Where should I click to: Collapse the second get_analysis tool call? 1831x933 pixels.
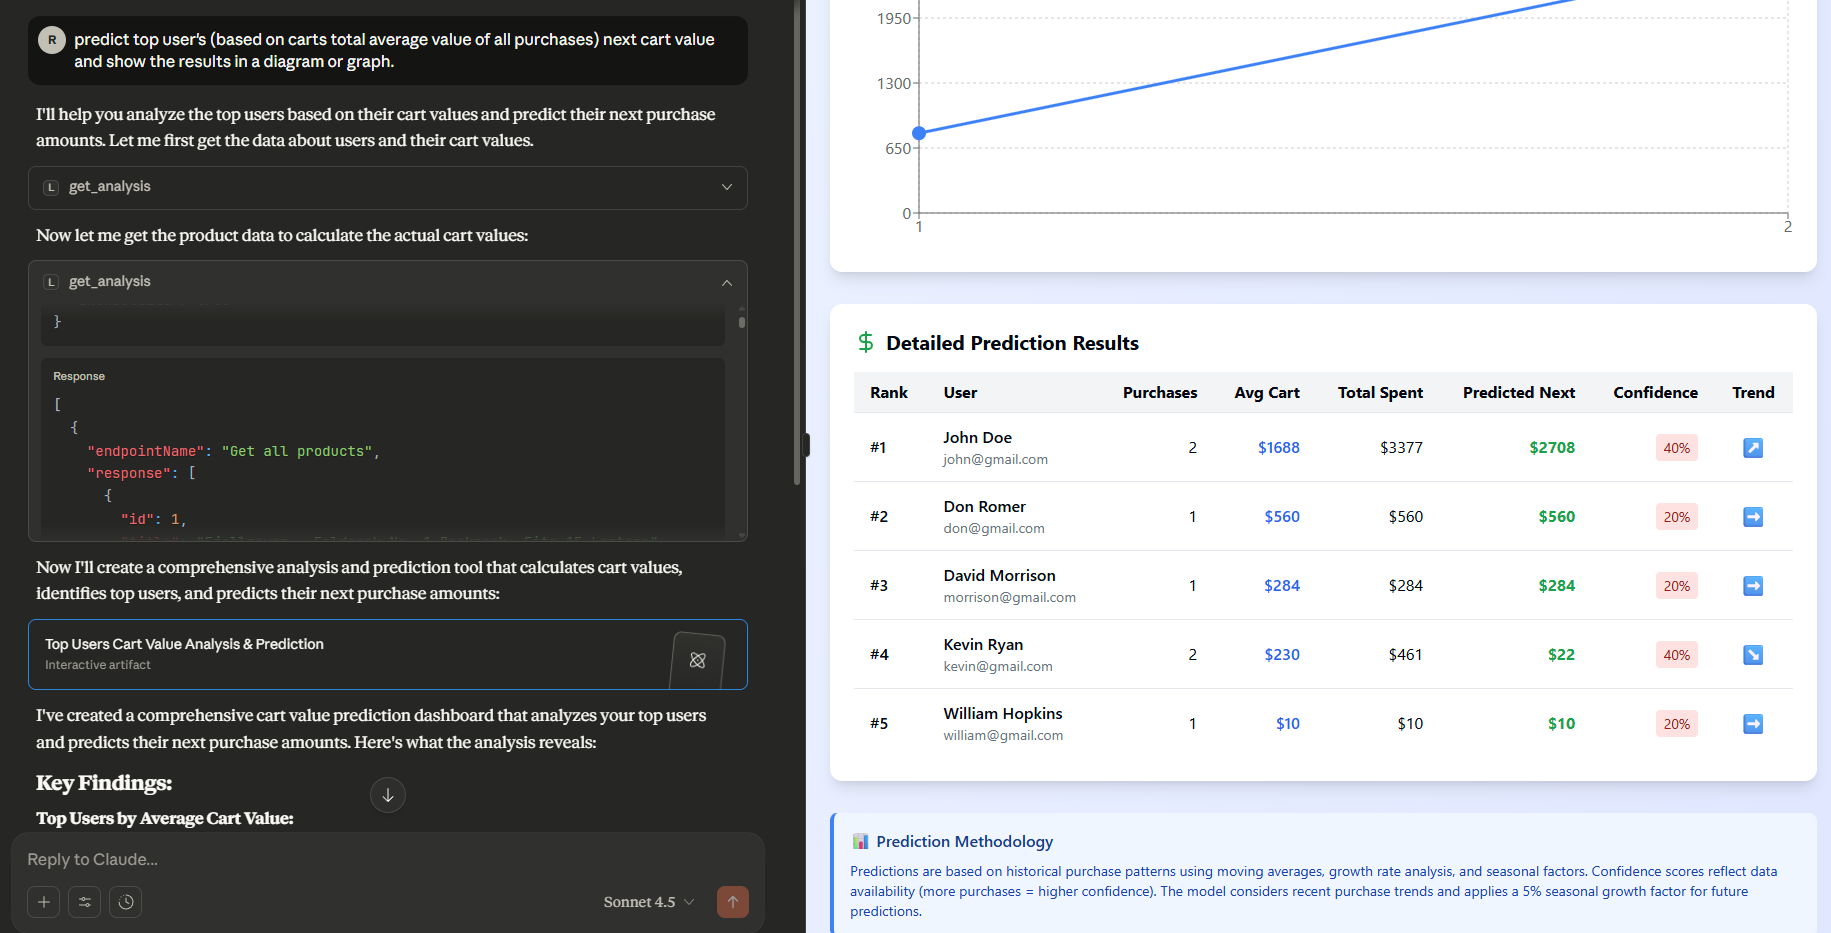tap(726, 283)
